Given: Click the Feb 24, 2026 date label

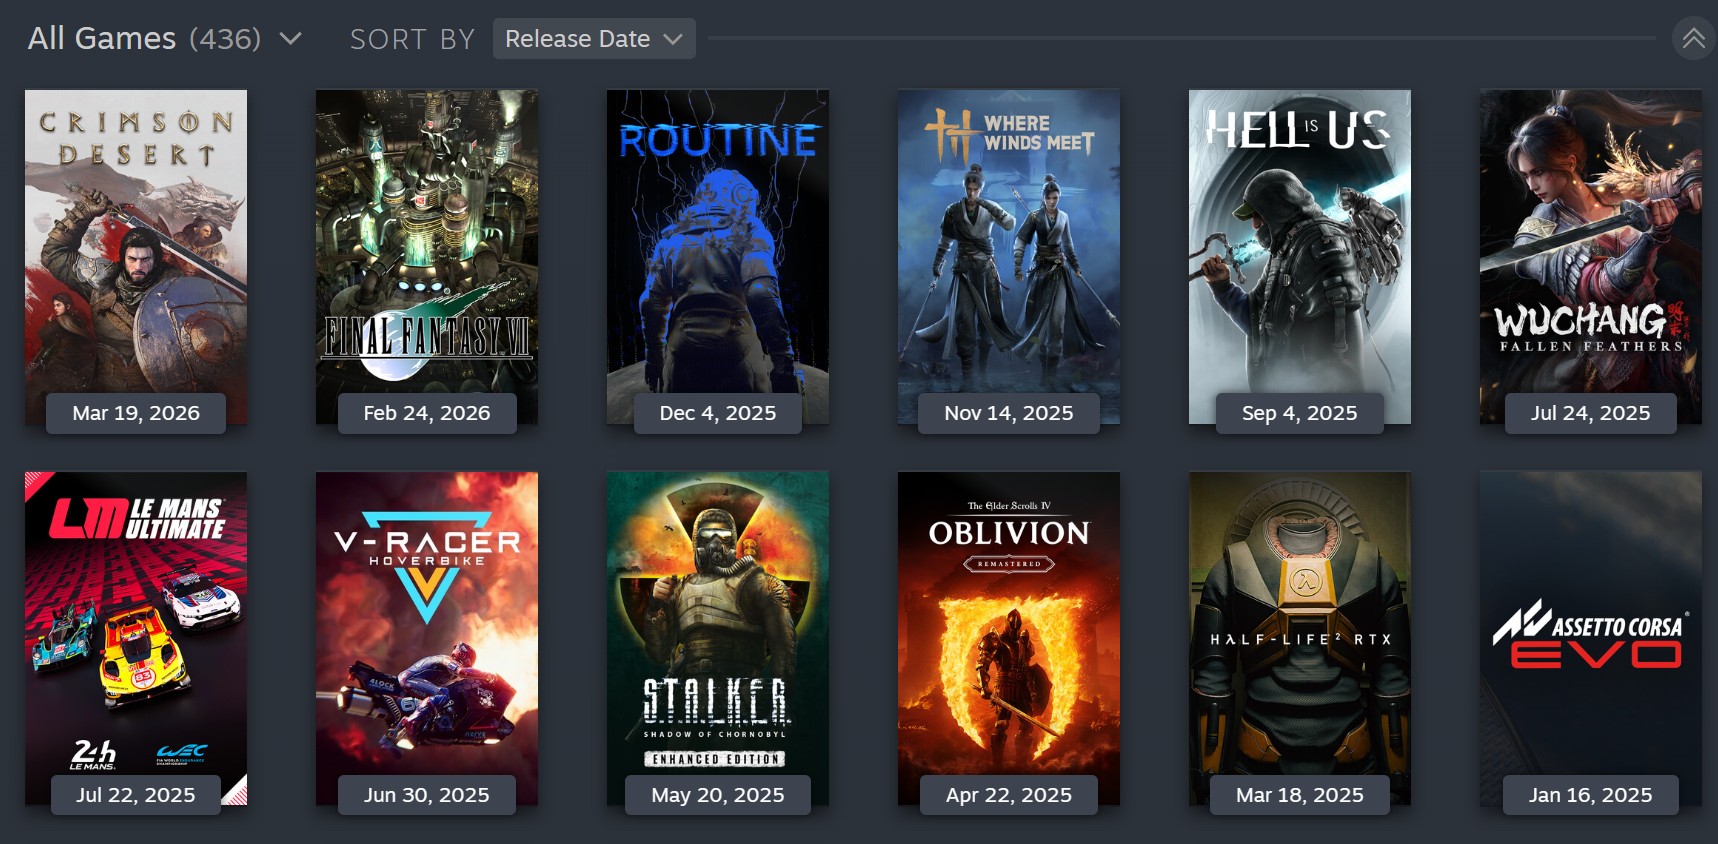Looking at the screenshot, I should pyautogui.click(x=427, y=413).
